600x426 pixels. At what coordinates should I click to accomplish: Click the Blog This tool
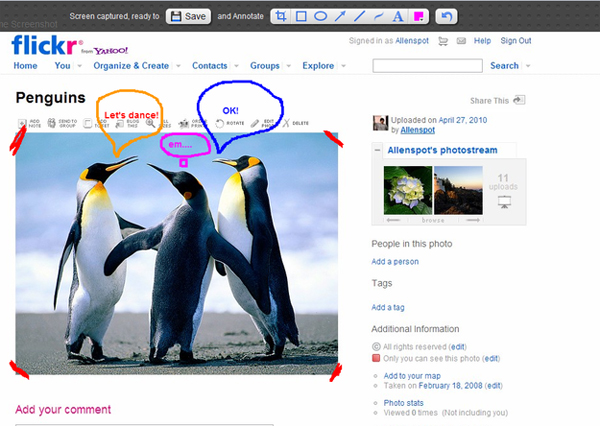[x=127, y=123]
